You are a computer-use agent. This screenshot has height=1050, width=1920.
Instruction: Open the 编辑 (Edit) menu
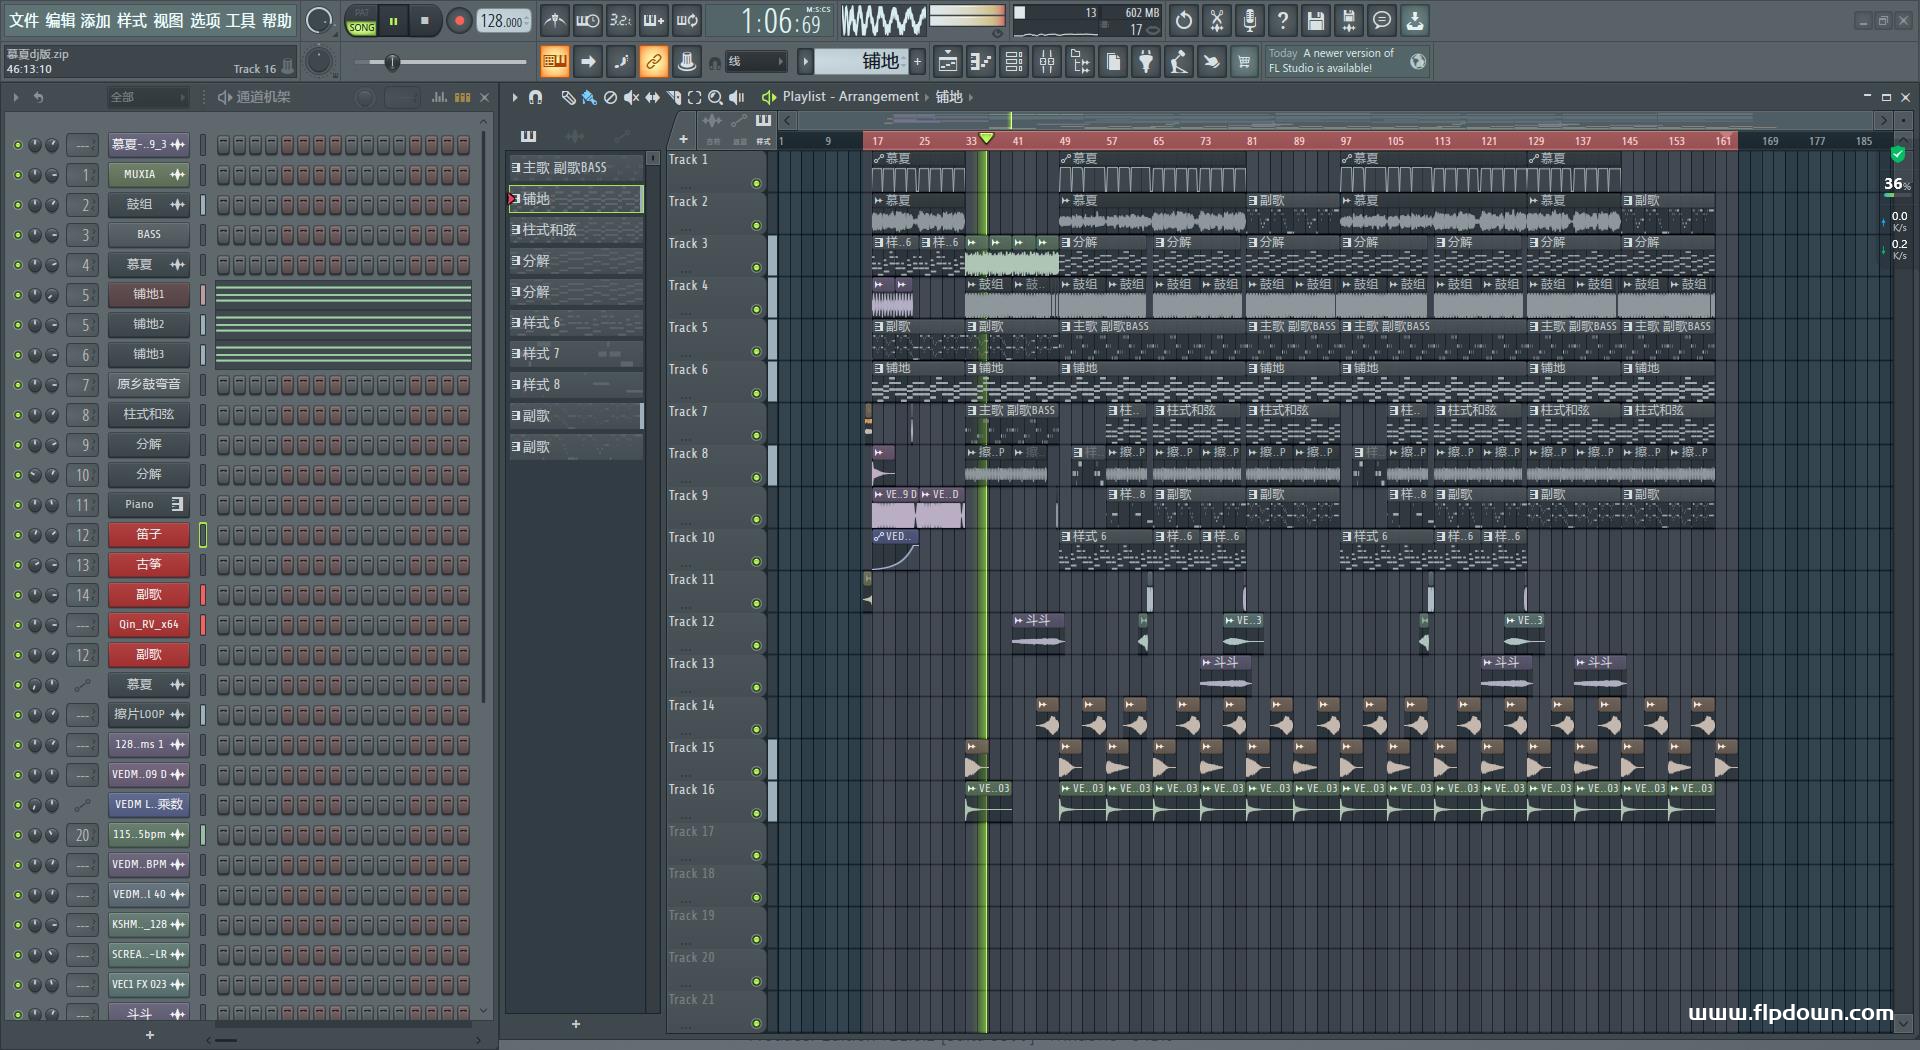pyautogui.click(x=60, y=20)
